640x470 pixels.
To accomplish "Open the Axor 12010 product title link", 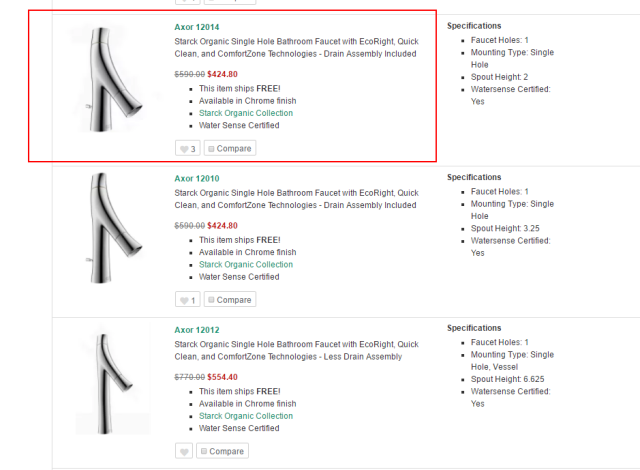I will [197, 179].
